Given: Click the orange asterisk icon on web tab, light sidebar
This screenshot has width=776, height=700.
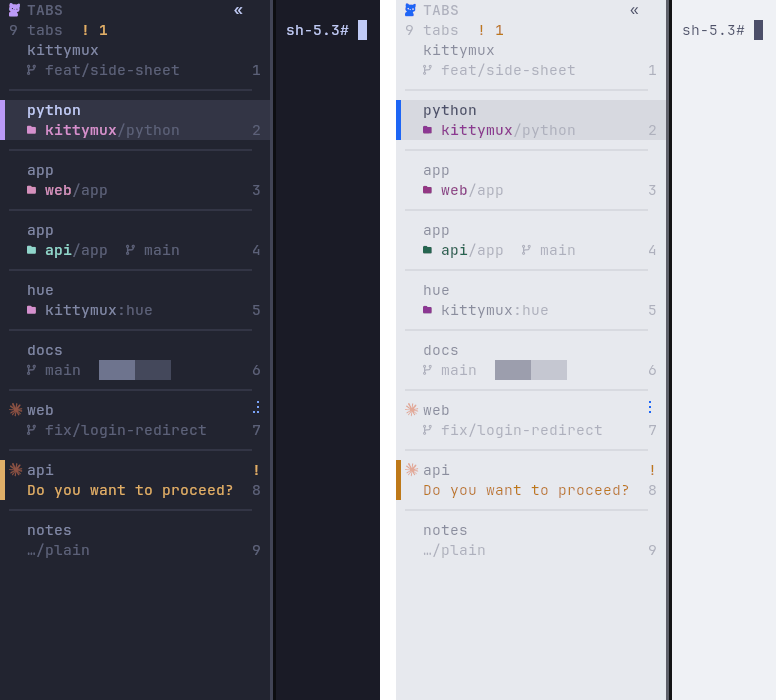Looking at the screenshot, I should [x=412, y=409].
